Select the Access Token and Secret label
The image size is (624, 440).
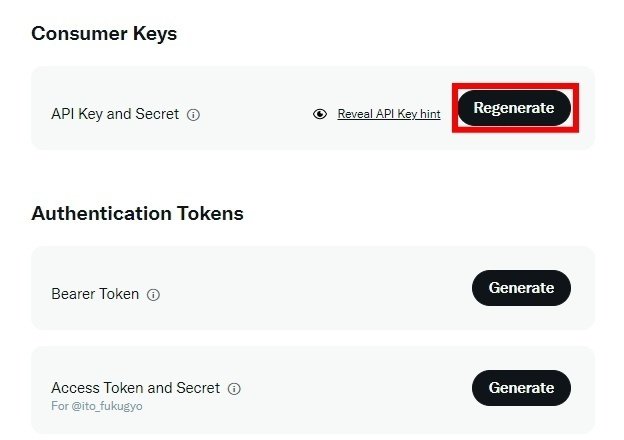[x=135, y=388]
